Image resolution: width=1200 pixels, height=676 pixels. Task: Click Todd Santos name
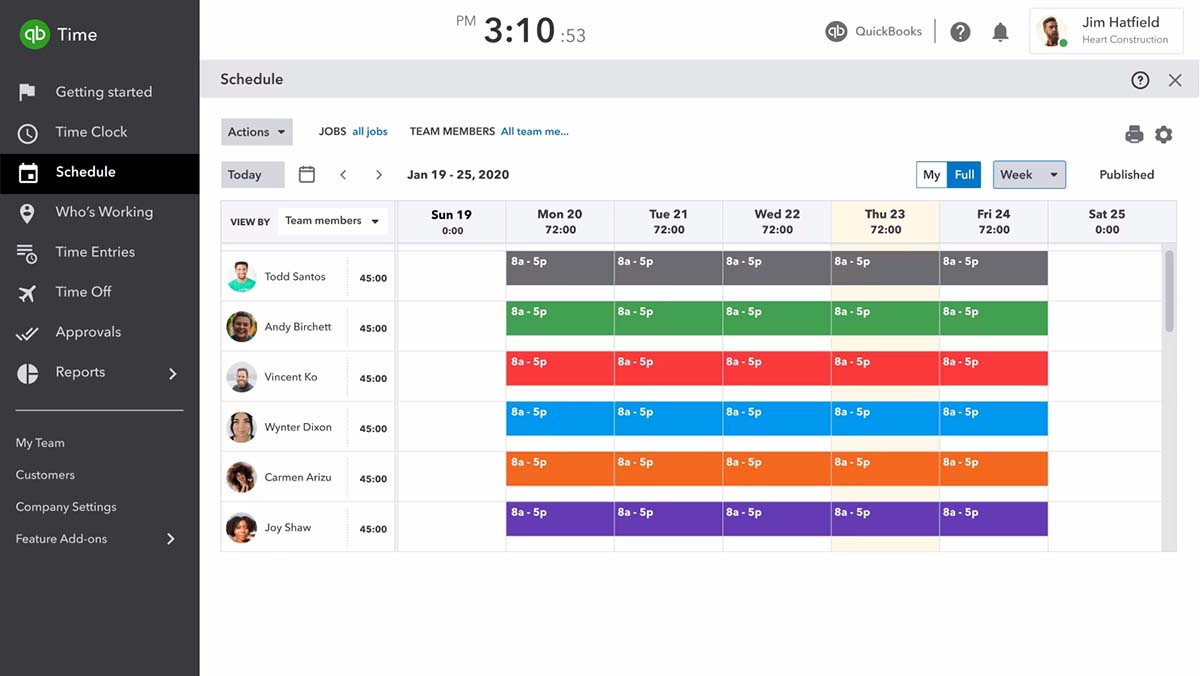point(295,277)
